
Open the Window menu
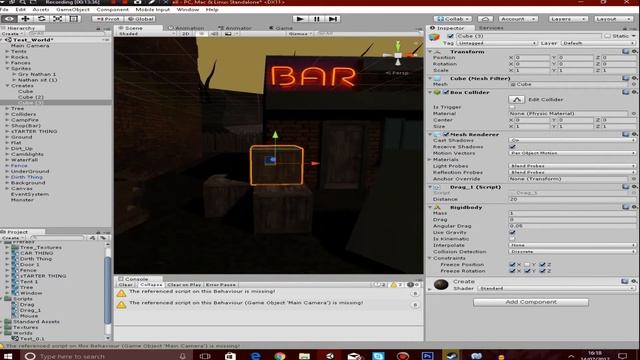[x=188, y=9]
